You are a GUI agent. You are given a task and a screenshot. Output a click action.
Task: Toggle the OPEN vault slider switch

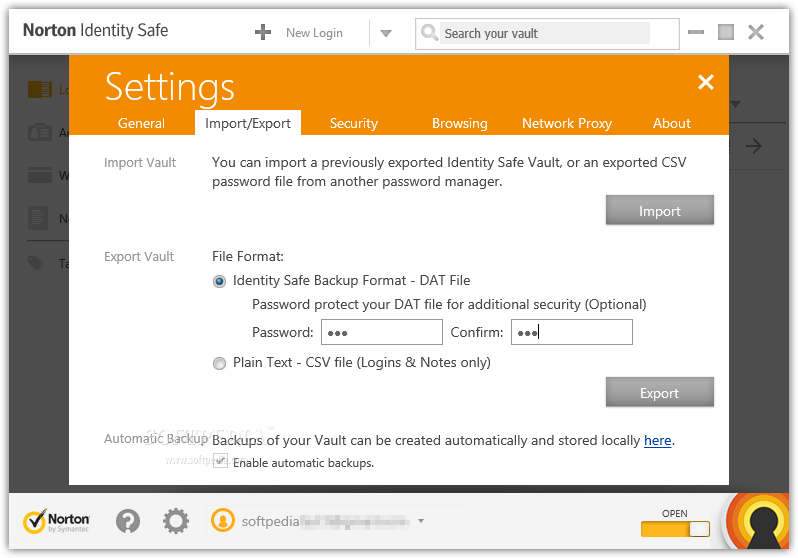click(x=675, y=528)
